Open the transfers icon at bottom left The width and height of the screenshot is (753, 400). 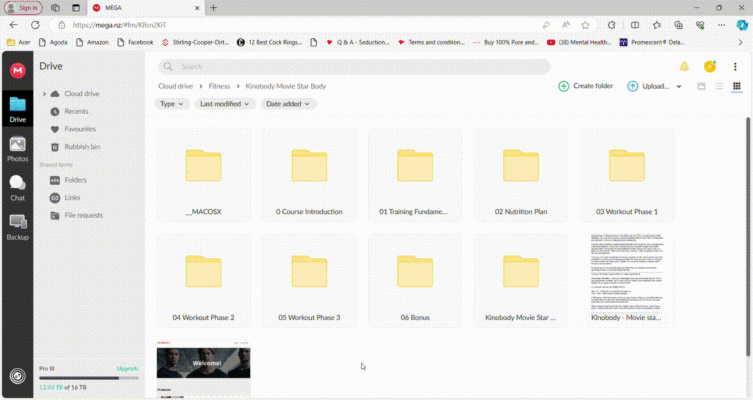17,376
